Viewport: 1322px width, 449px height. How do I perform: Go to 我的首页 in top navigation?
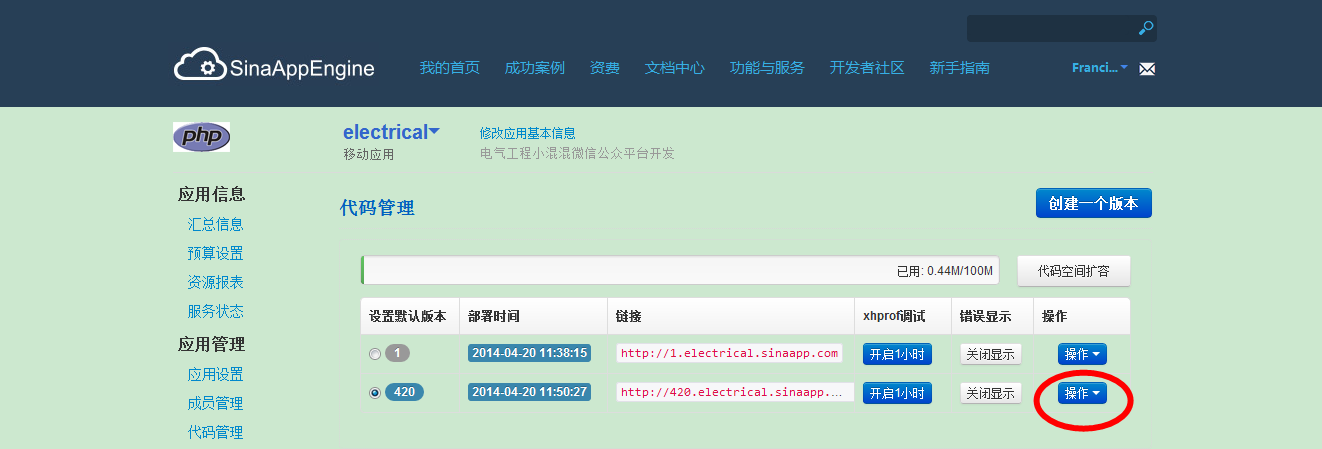pos(450,68)
